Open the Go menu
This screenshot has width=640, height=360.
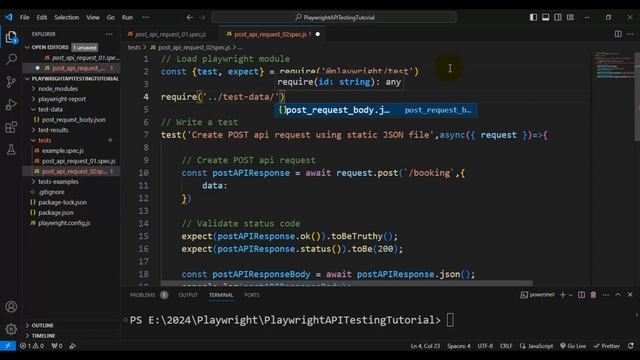tap(111, 17)
